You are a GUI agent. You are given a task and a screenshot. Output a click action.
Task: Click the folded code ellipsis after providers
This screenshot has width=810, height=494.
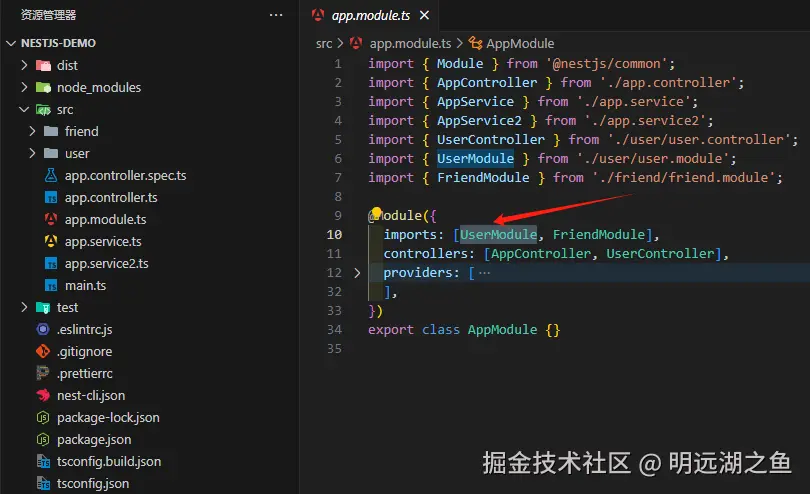[x=484, y=273]
